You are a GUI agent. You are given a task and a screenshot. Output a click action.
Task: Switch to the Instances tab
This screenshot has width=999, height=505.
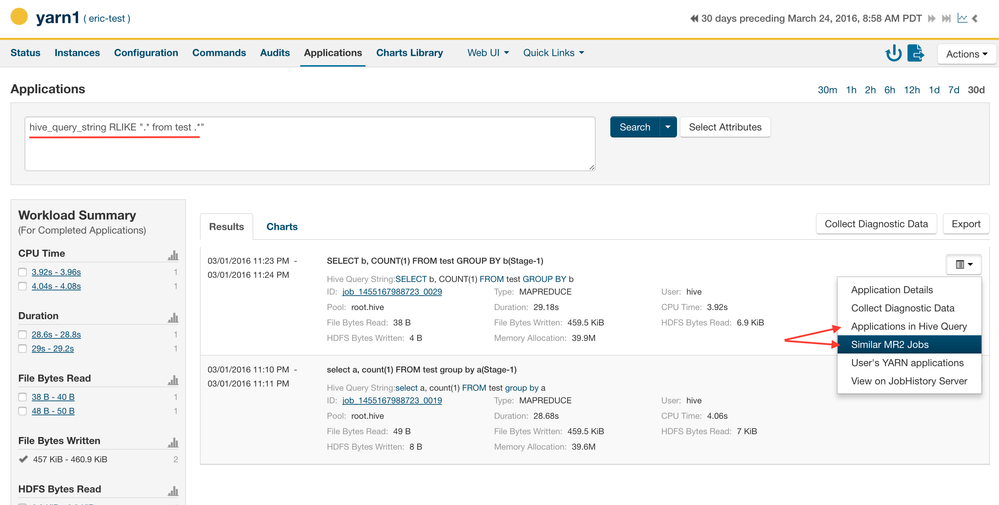(77, 53)
